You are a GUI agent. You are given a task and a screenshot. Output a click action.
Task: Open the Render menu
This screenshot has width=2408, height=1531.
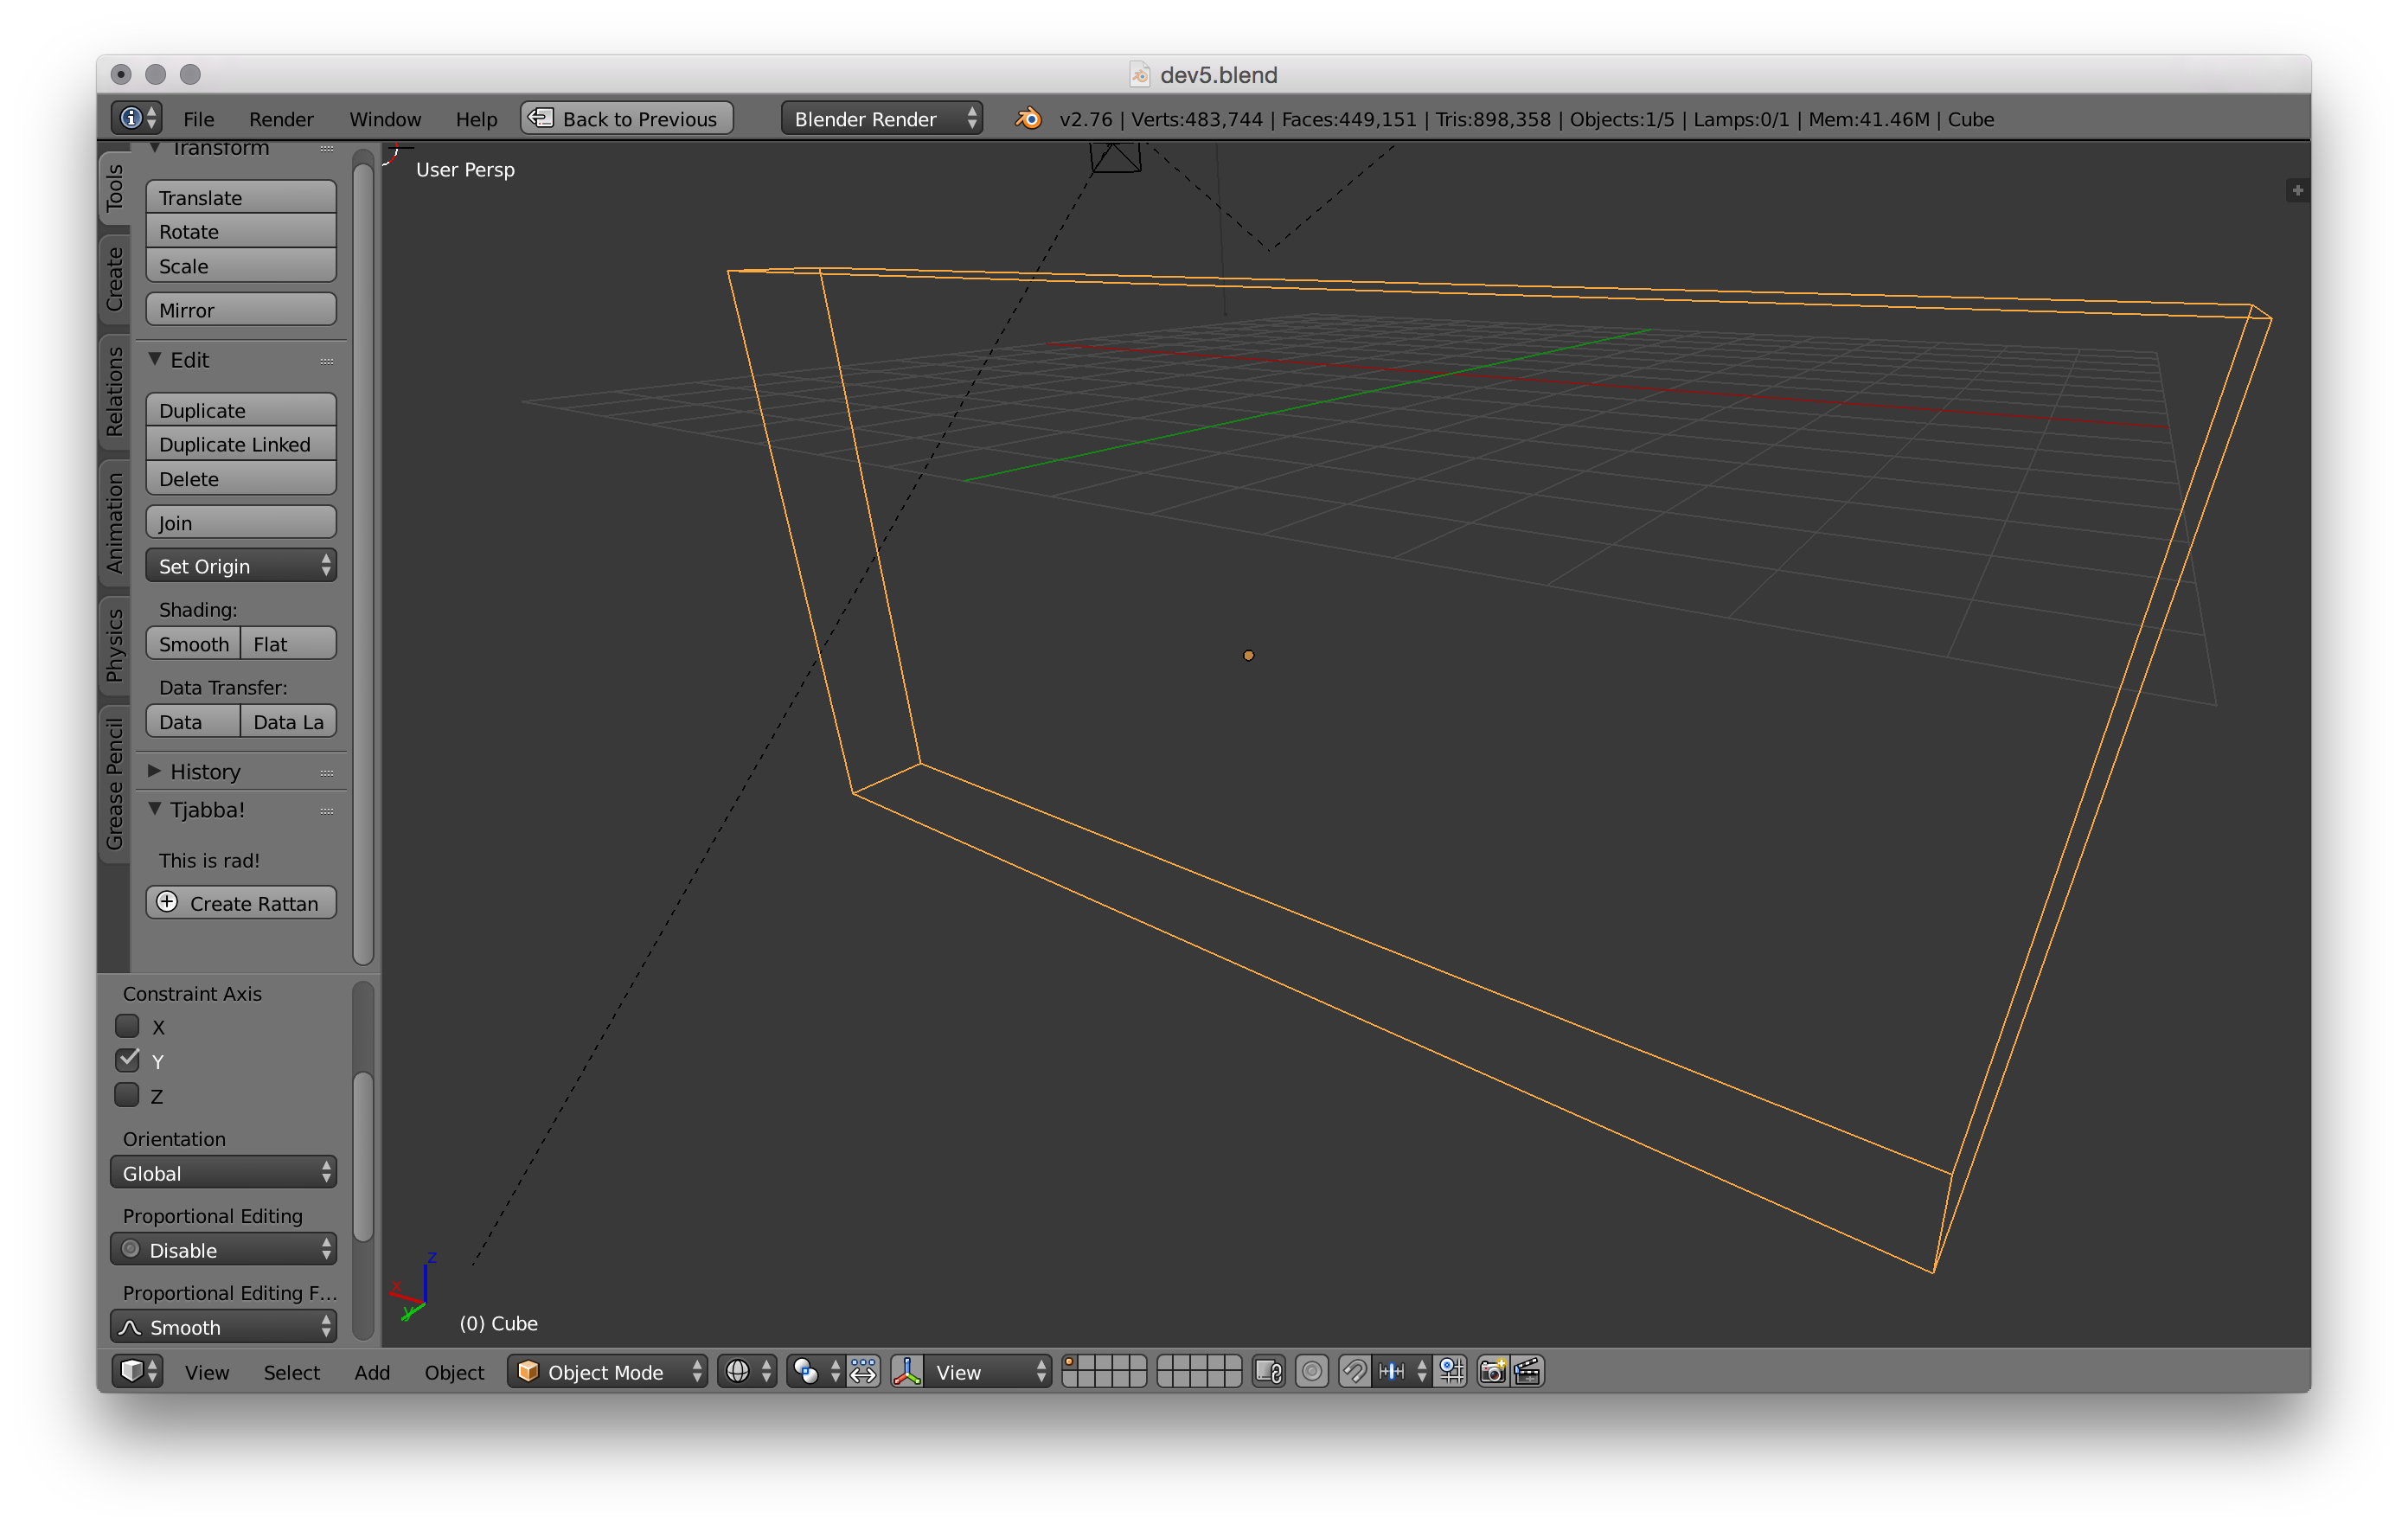point(281,119)
